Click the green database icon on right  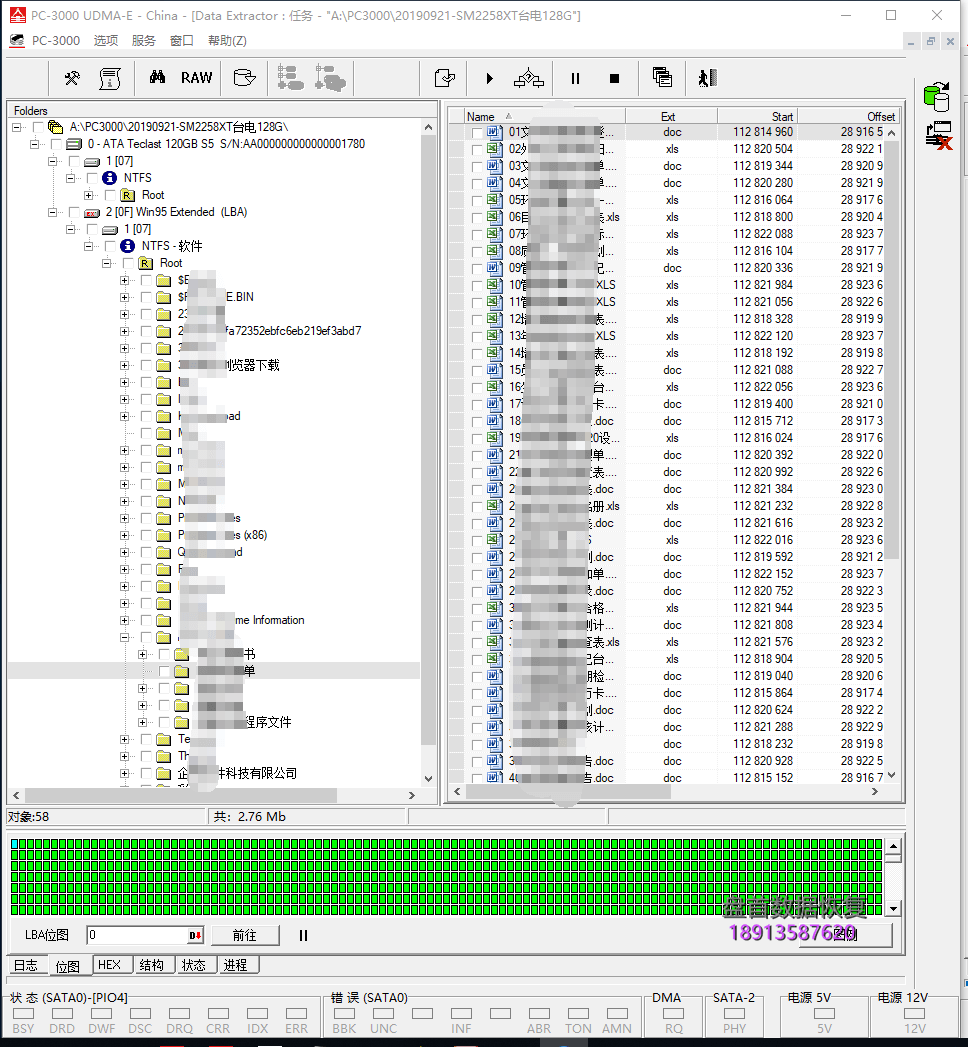[x=937, y=96]
